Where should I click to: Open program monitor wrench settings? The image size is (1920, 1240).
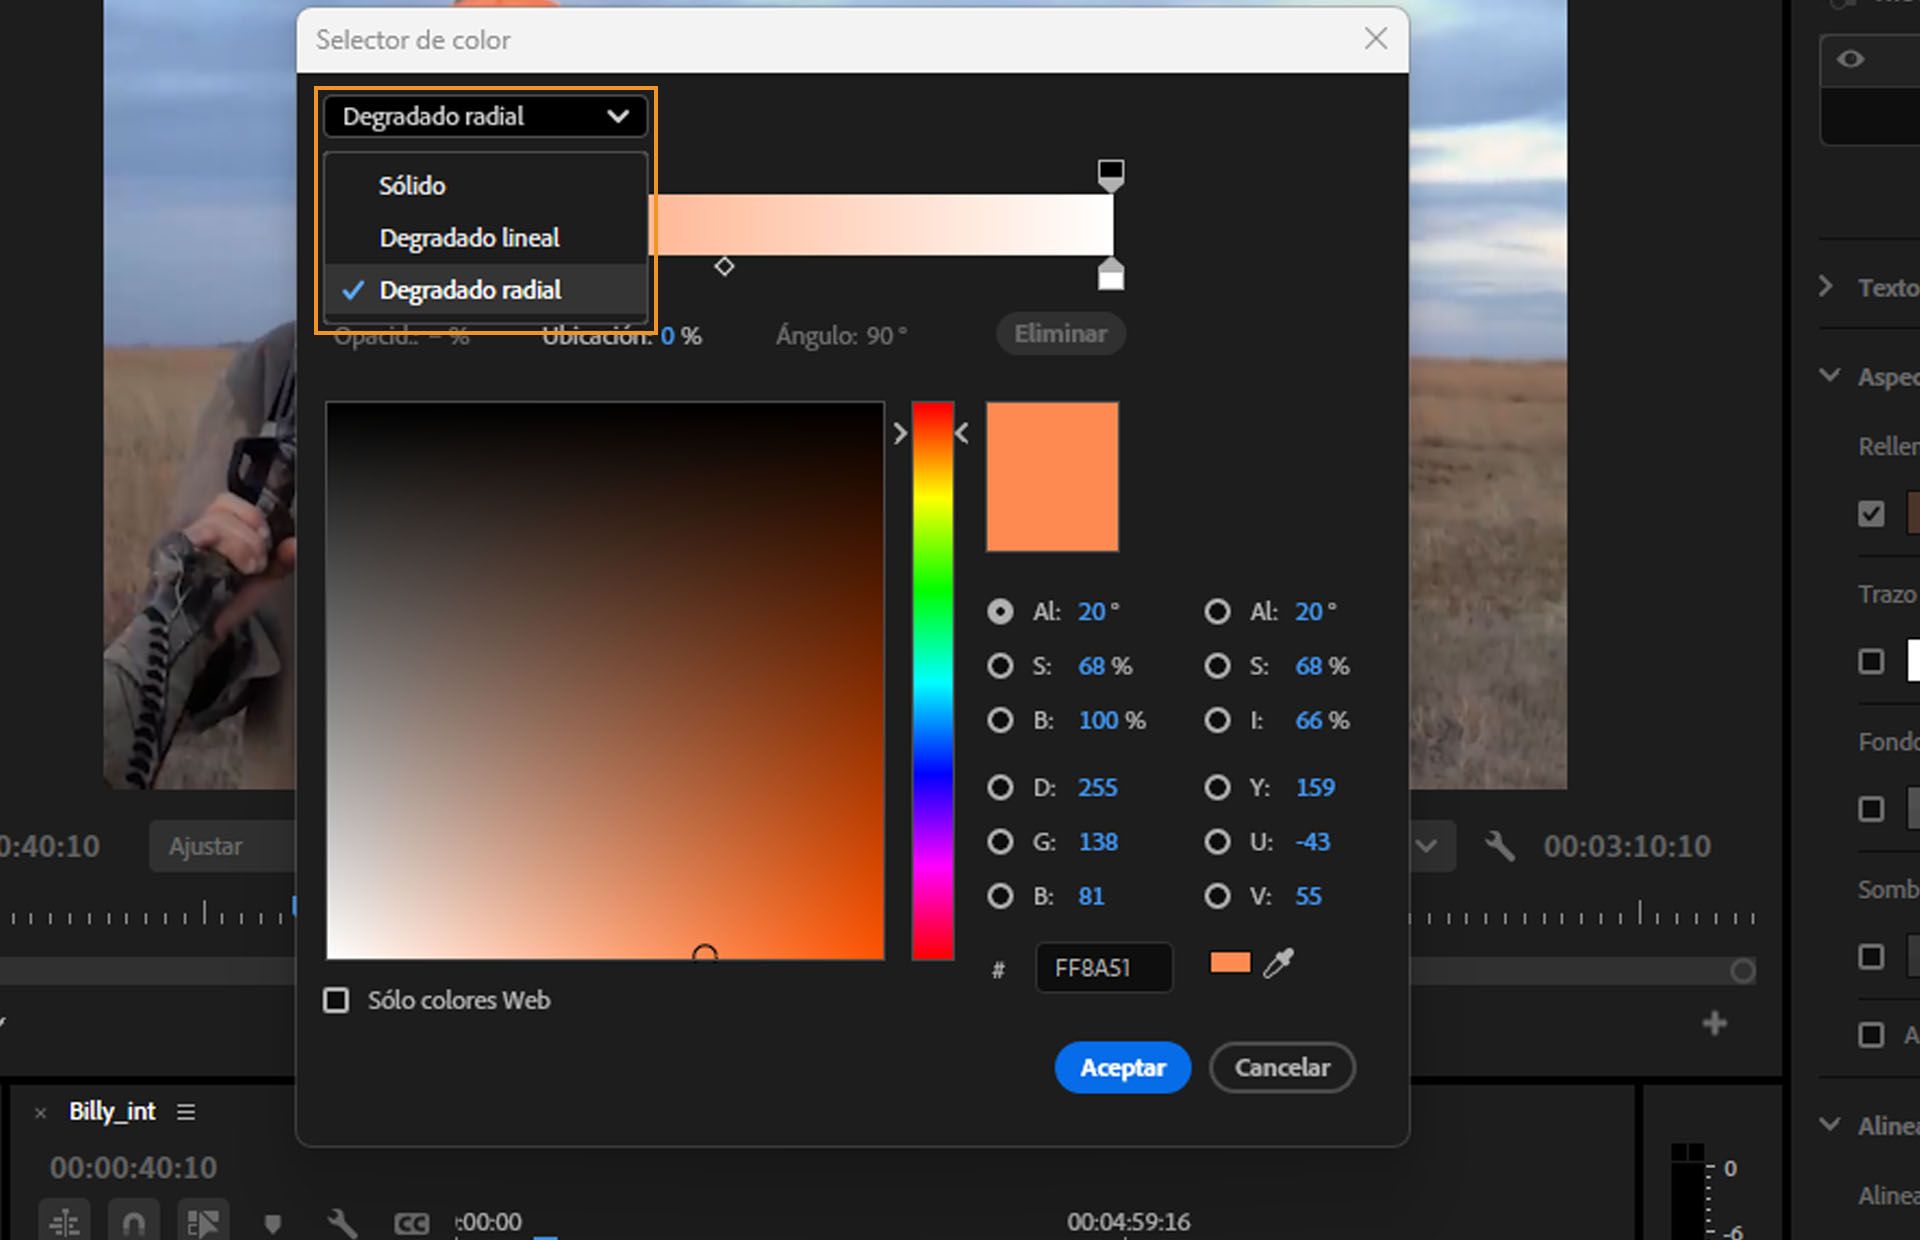point(1498,846)
